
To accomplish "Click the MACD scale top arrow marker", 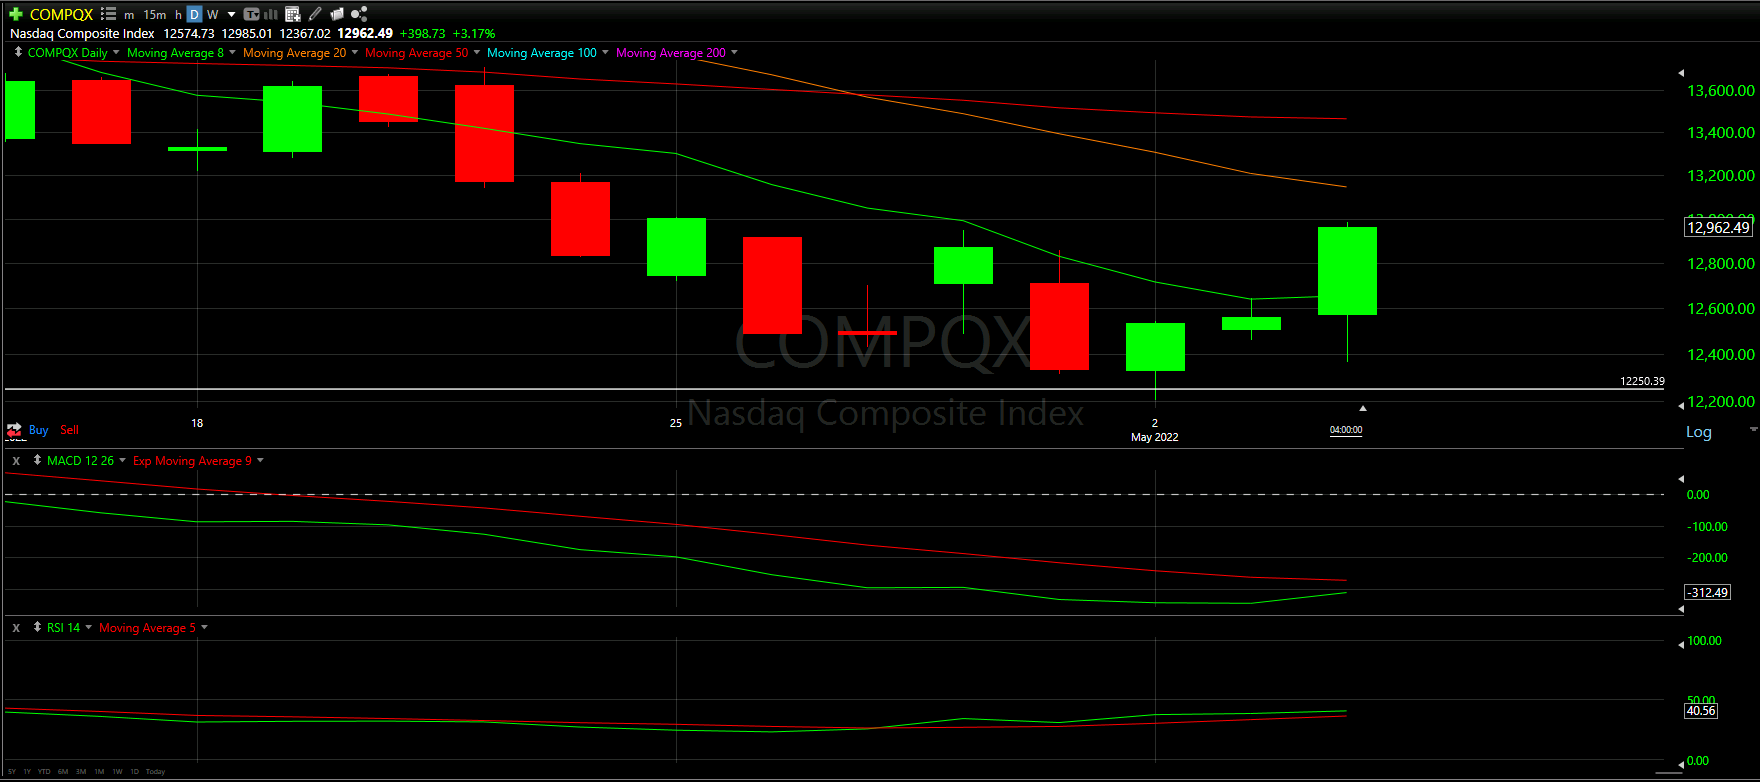I will point(1681,479).
